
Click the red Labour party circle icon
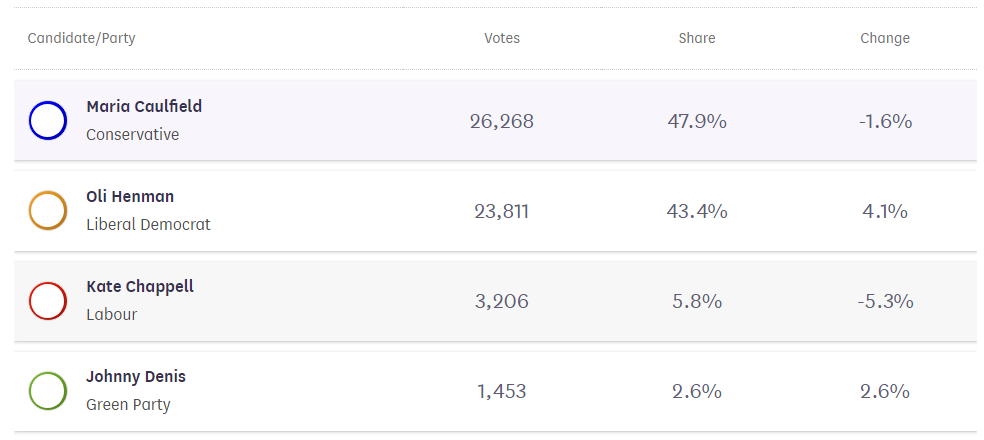(x=48, y=301)
